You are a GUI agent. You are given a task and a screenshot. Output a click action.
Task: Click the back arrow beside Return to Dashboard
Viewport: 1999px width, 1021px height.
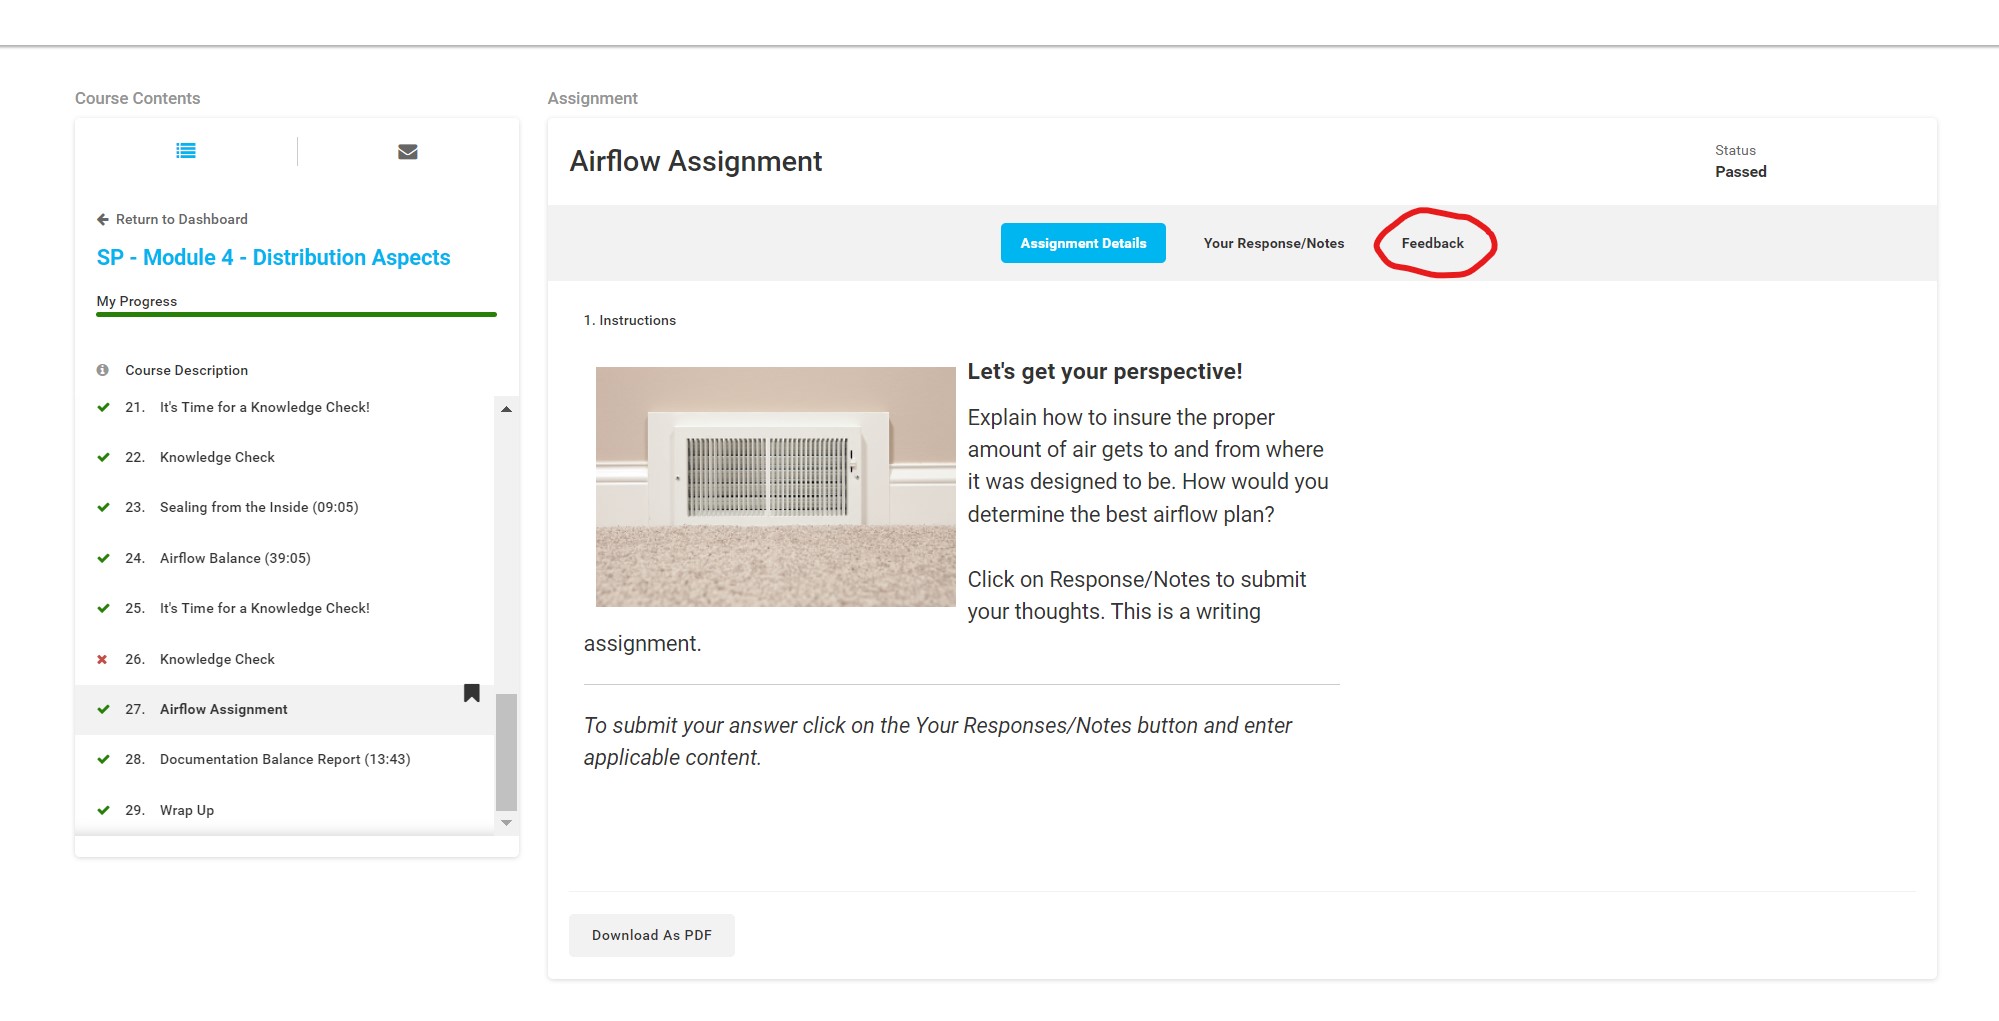pos(102,219)
